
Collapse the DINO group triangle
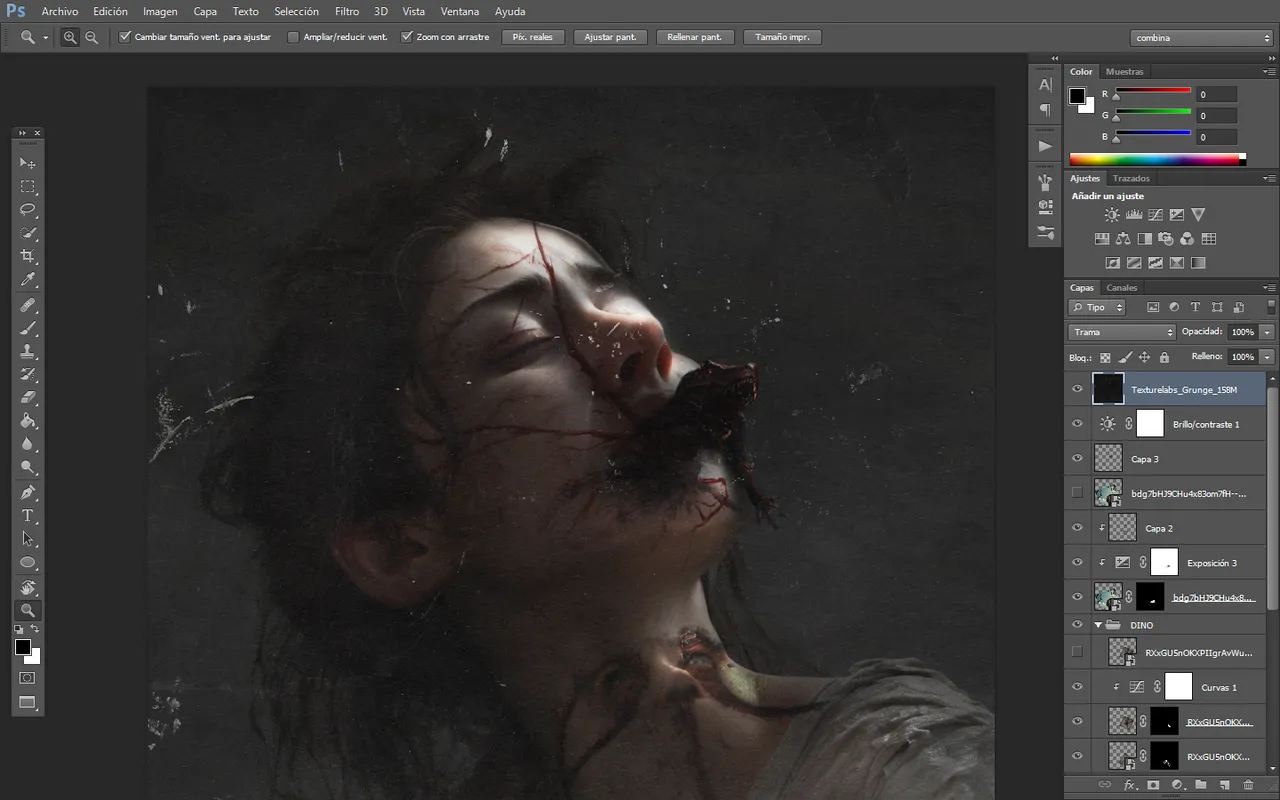pos(1098,625)
